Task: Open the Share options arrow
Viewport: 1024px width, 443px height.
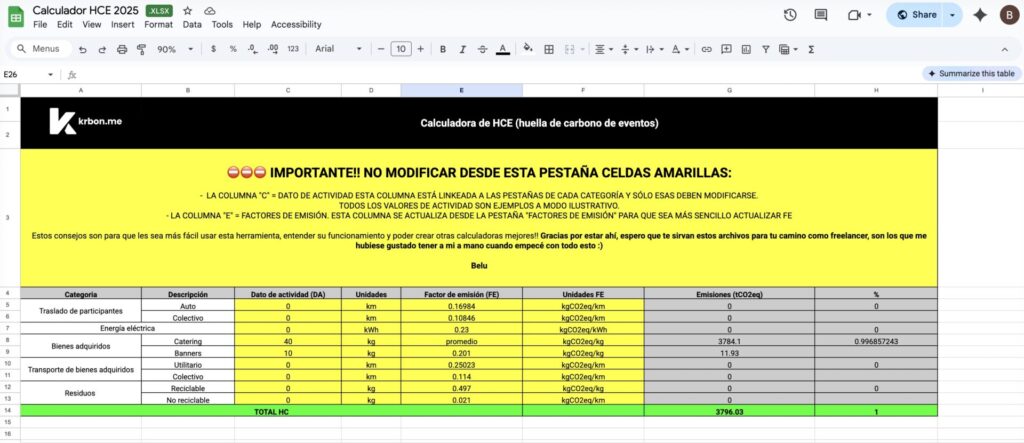Action: pyautogui.click(x=953, y=15)
